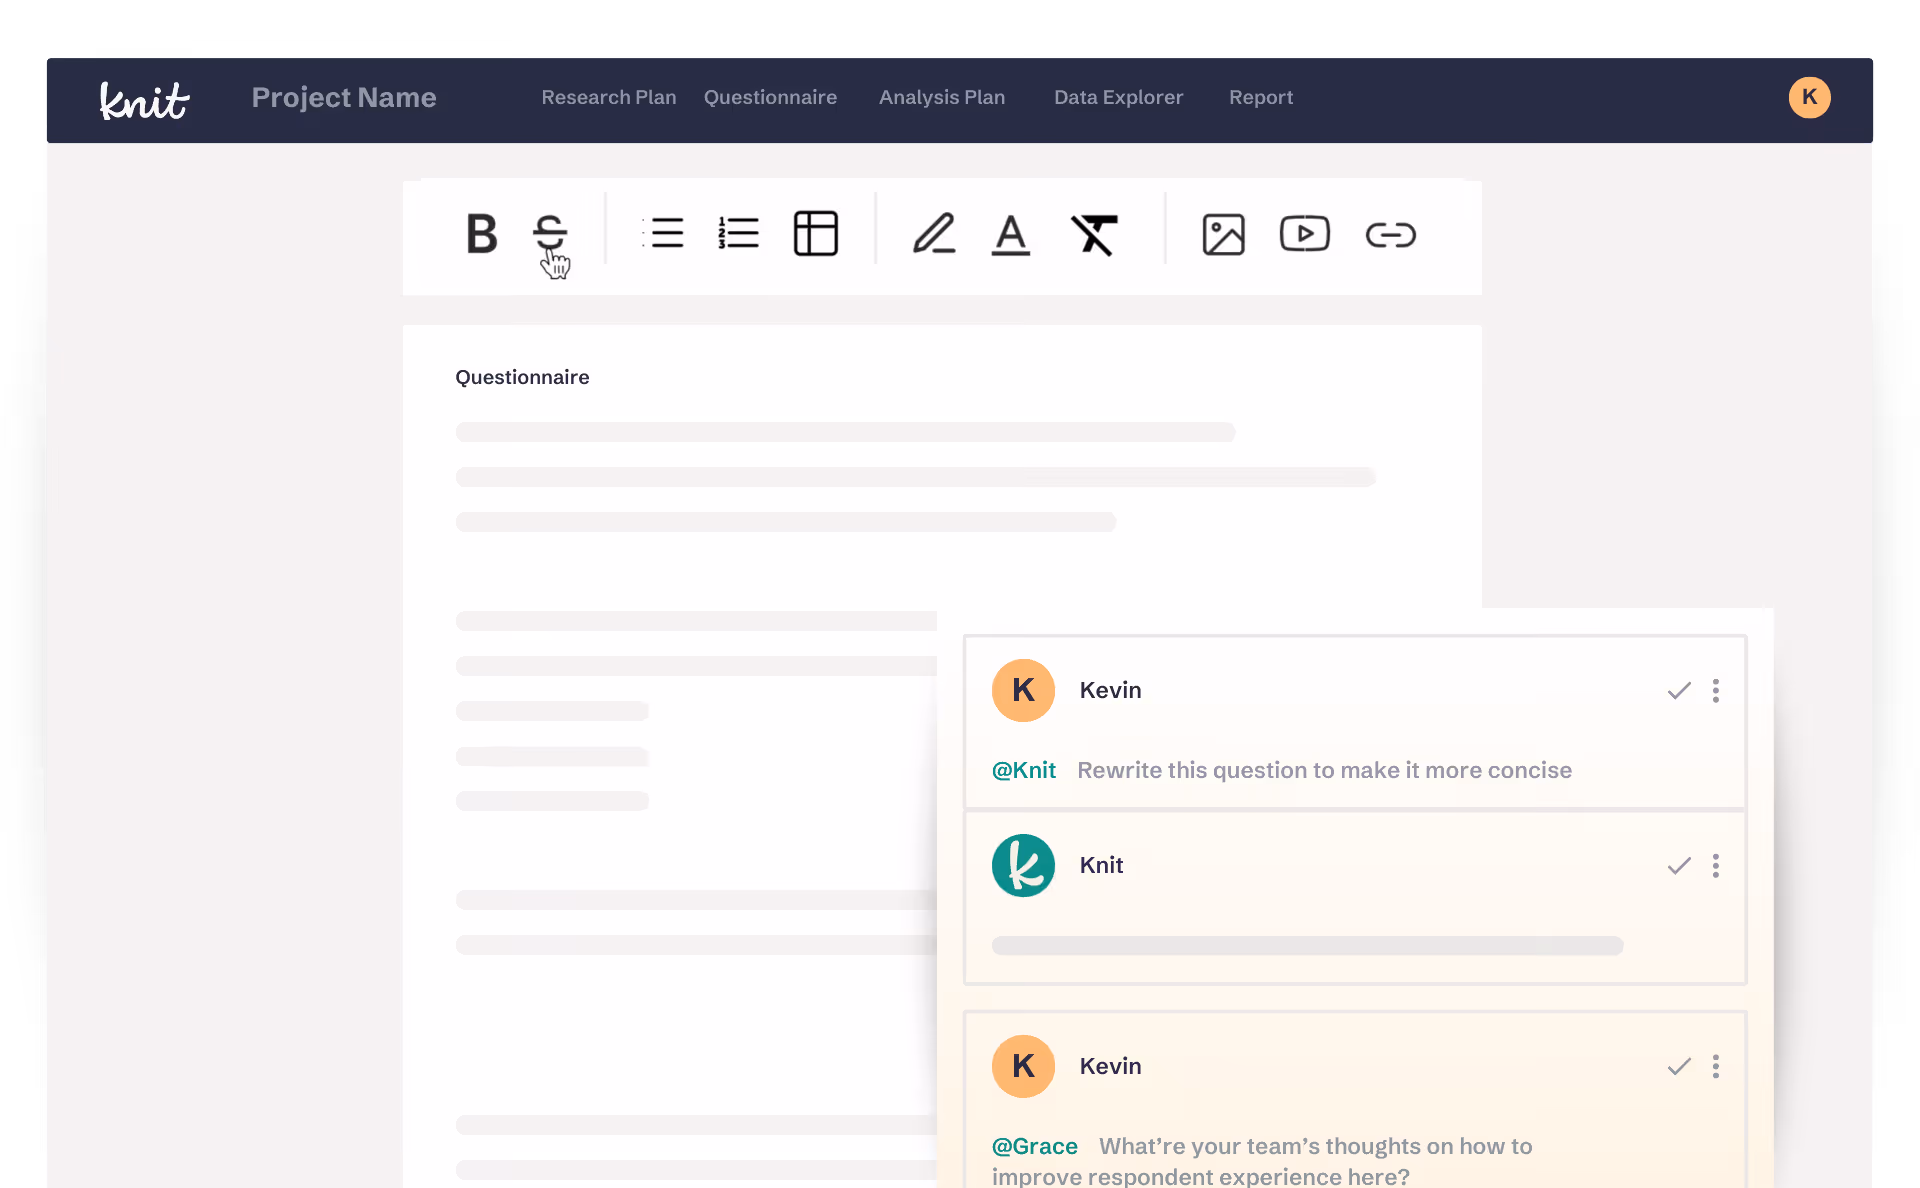Open the Data Explorer tab
The image size is (1920, 1188).
click(x=1118, y=97)
